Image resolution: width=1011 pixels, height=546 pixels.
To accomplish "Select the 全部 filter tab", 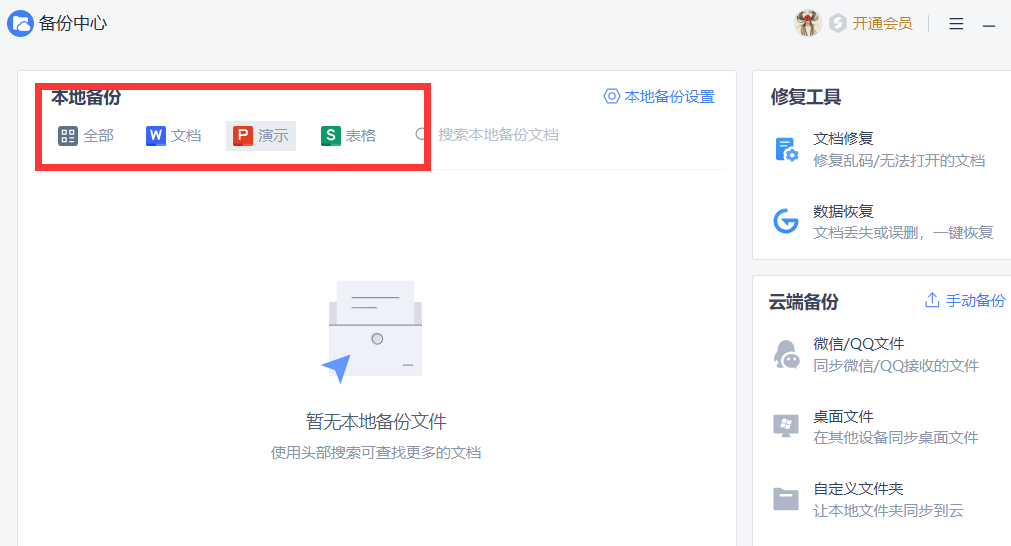I will pyautogui.click(x=86, y=135).
